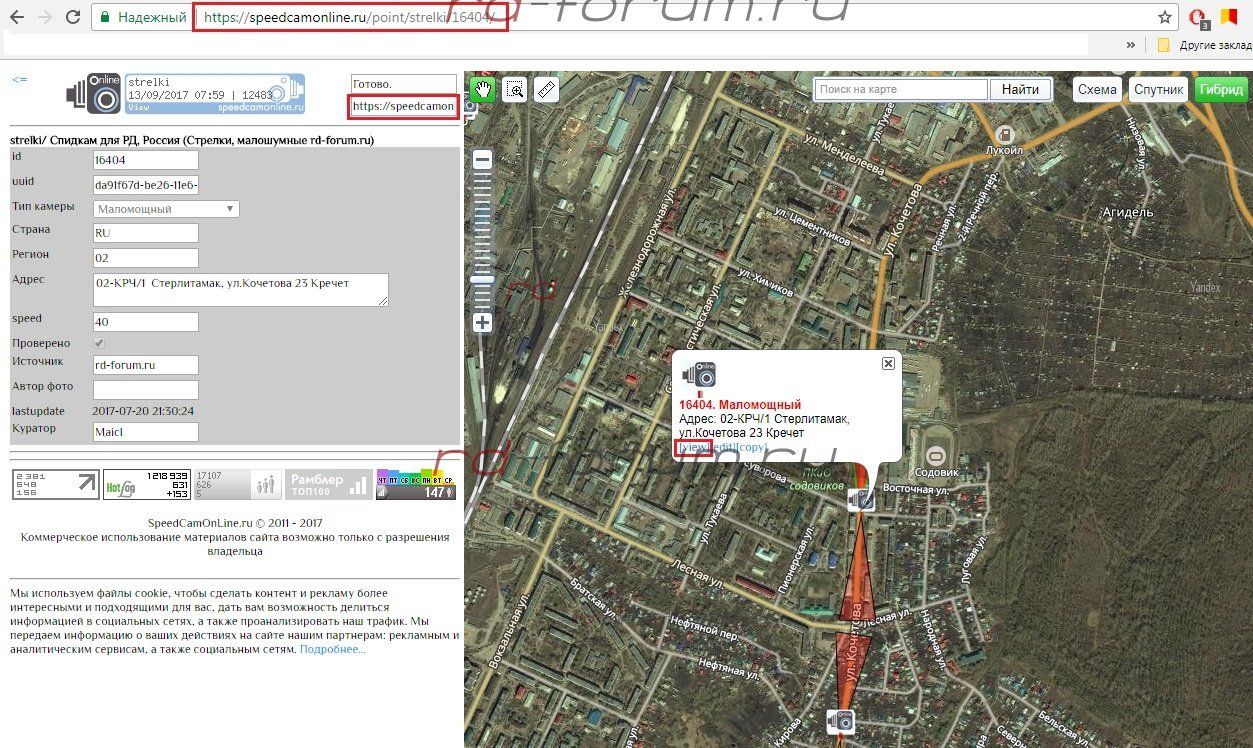This screenshot has width=1253, height=748.
Task: Switch map to Спутник layer
Action: [x=1159, y=90]
